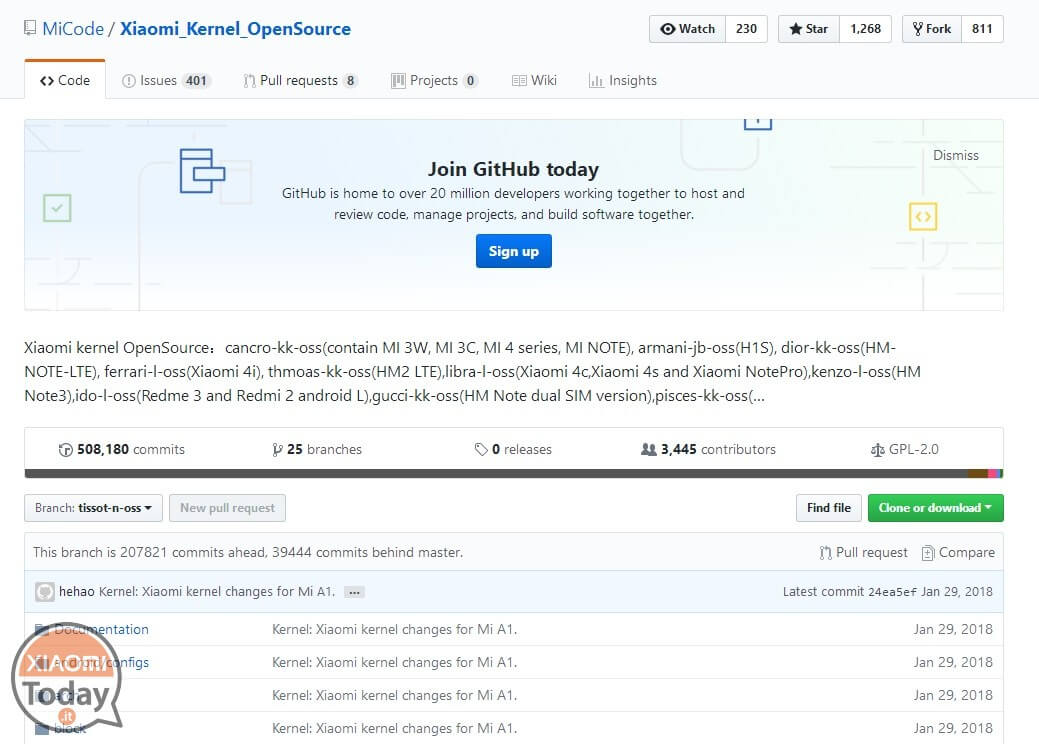Click the Pull requests tab icon
The image size is (1039, 744).
click(249, 81)
